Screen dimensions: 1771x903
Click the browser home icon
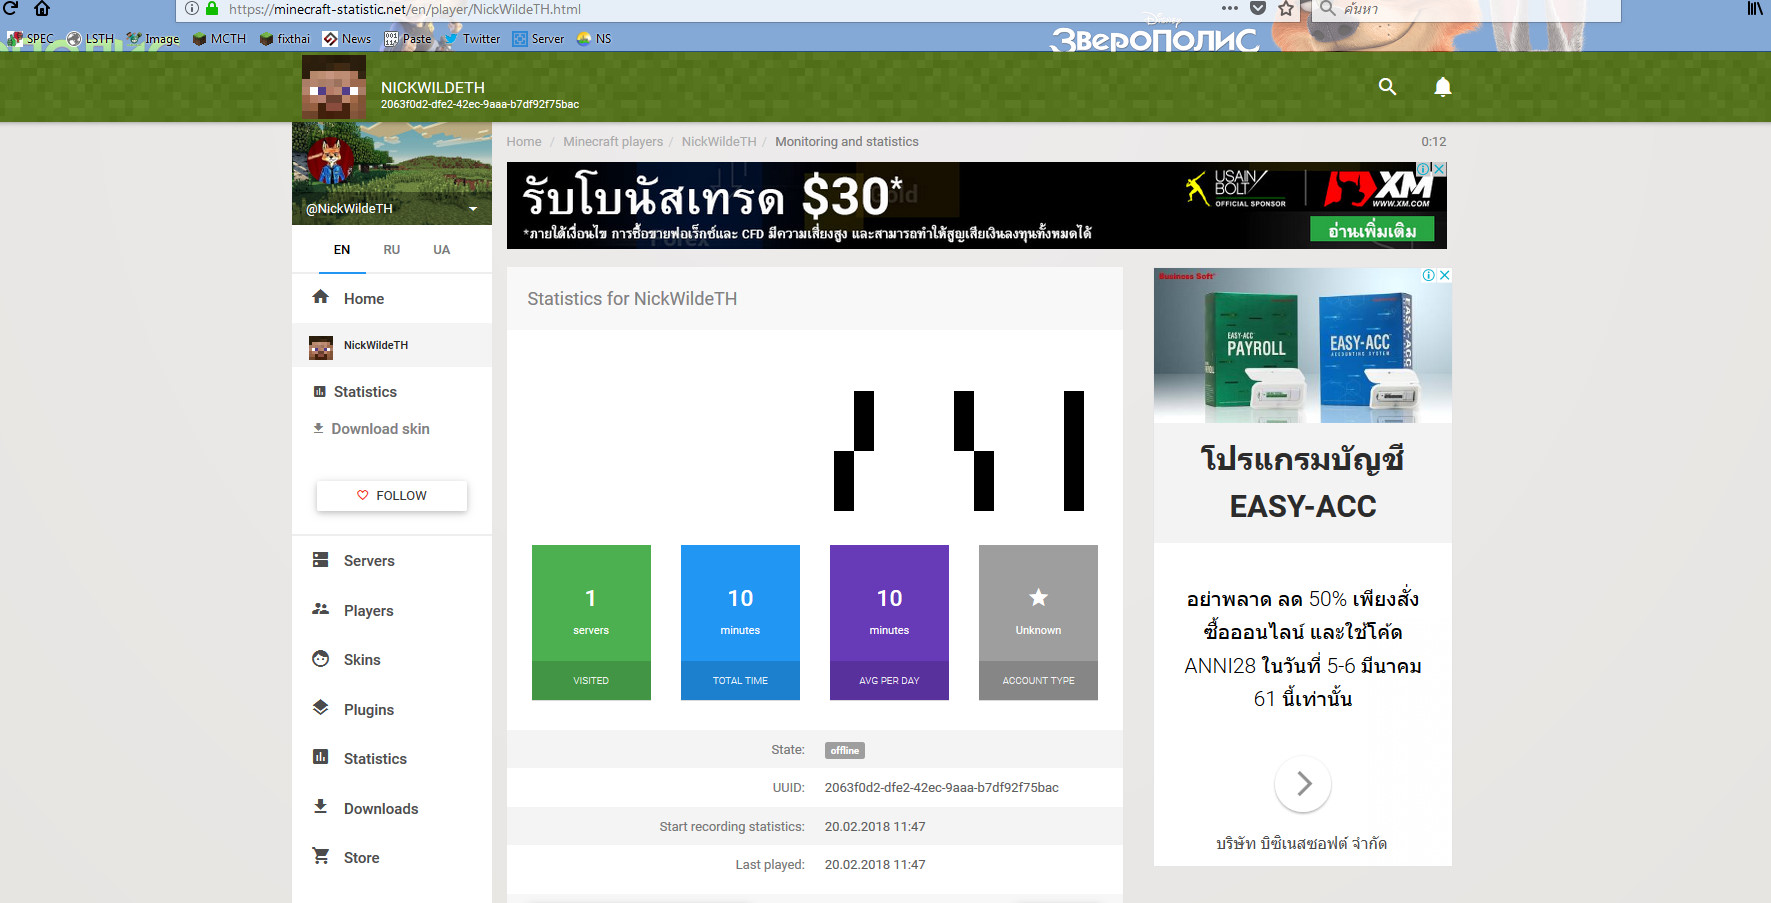pos(42,9)
